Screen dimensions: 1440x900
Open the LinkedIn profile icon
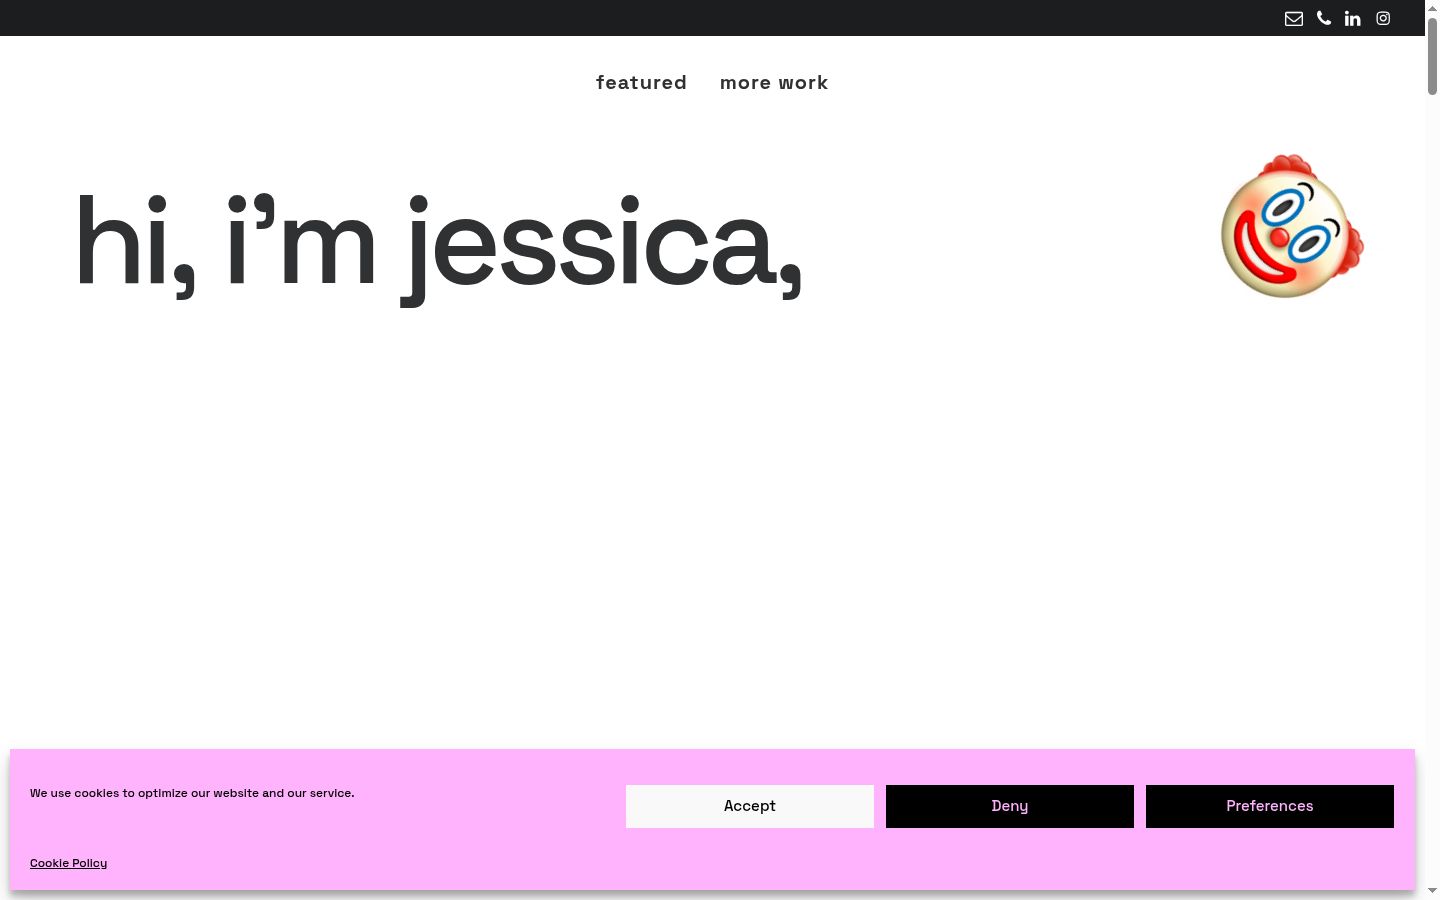1353,18
